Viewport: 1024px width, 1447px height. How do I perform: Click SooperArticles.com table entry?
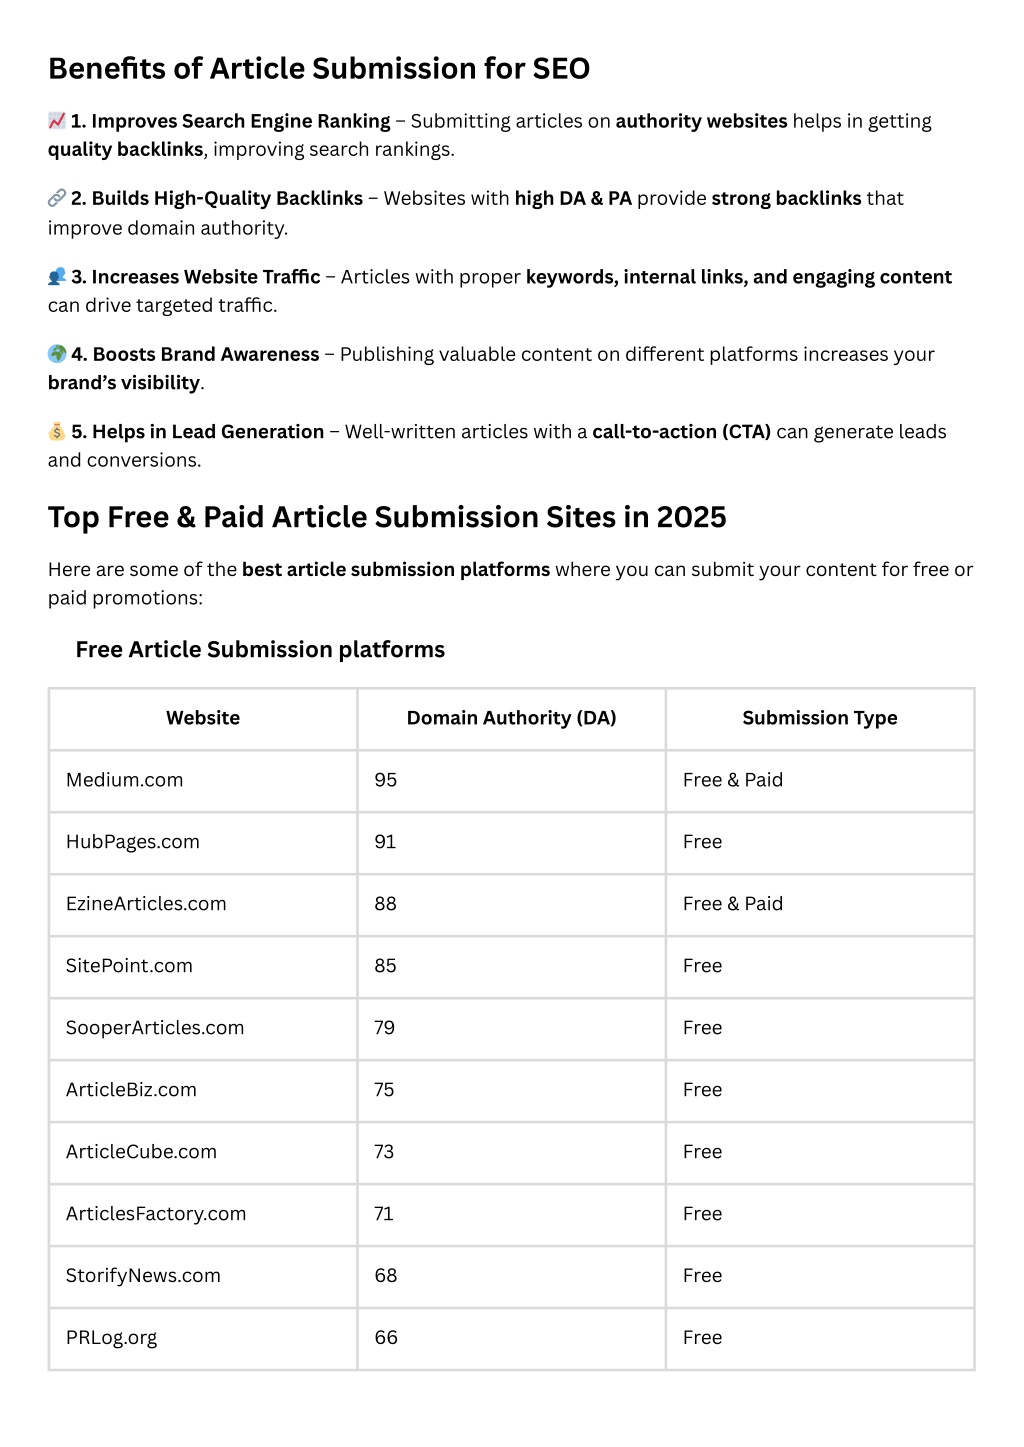pyautogui.click(x=155, y=1028)
